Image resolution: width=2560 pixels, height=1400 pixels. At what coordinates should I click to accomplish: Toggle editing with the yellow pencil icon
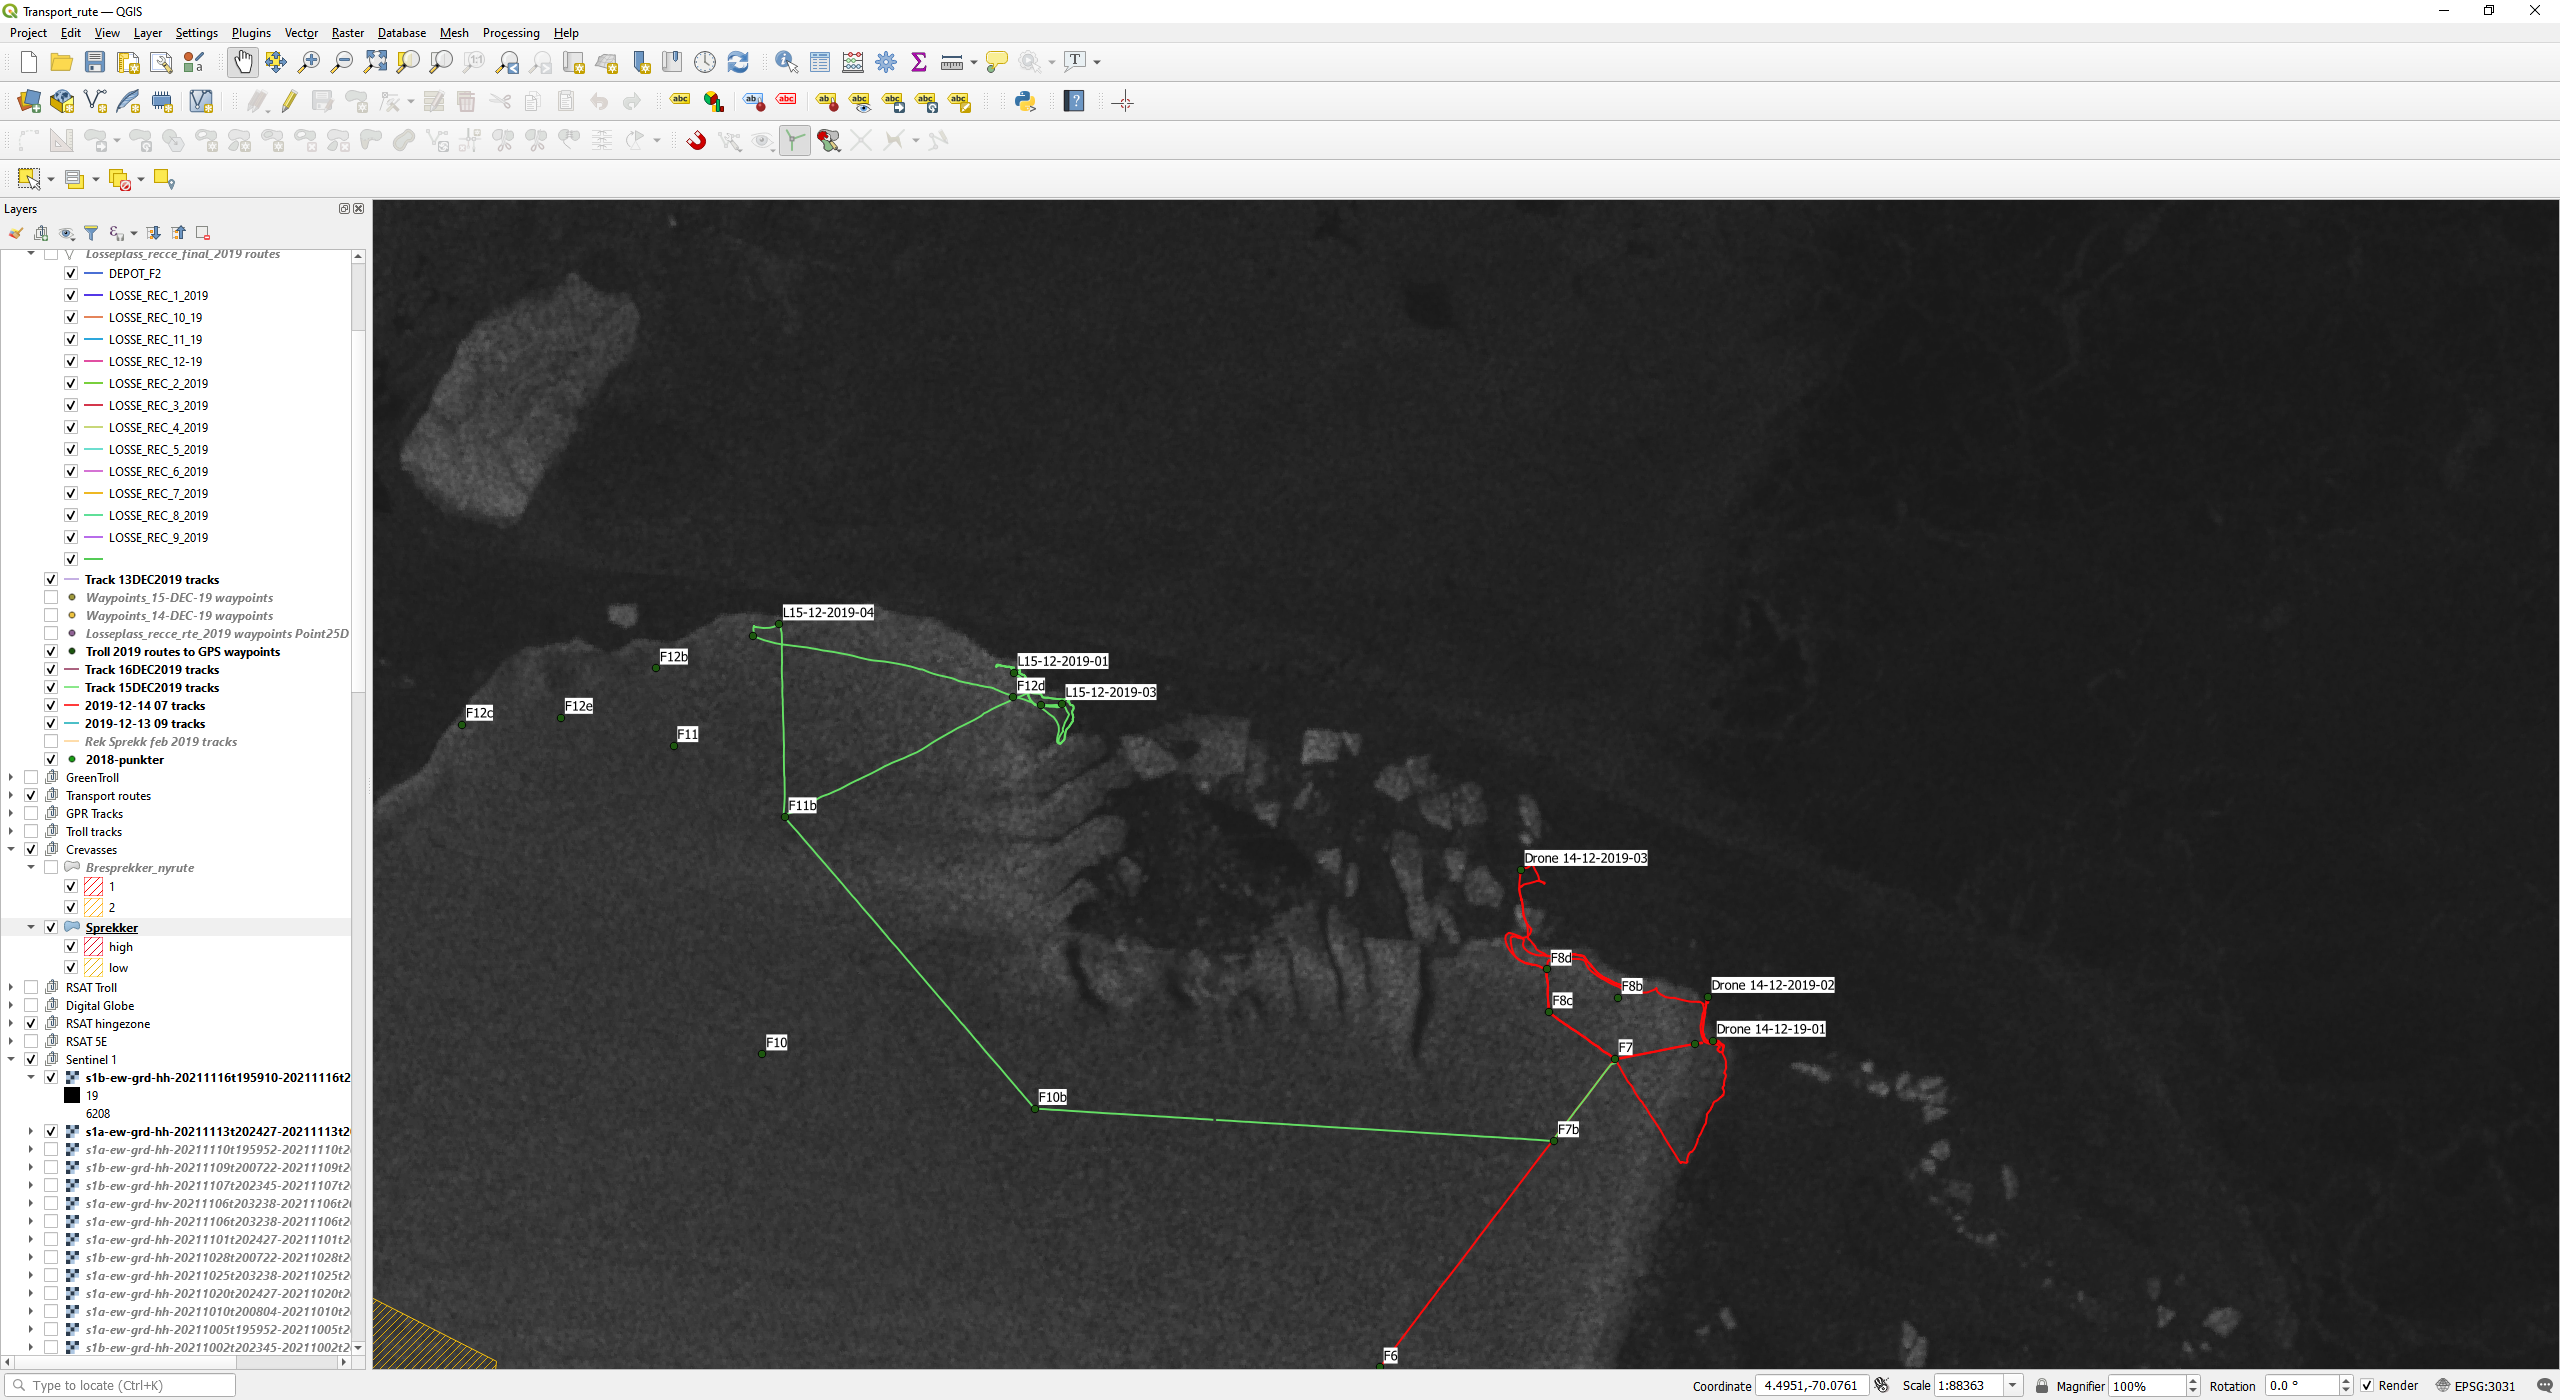coord(289,101)
